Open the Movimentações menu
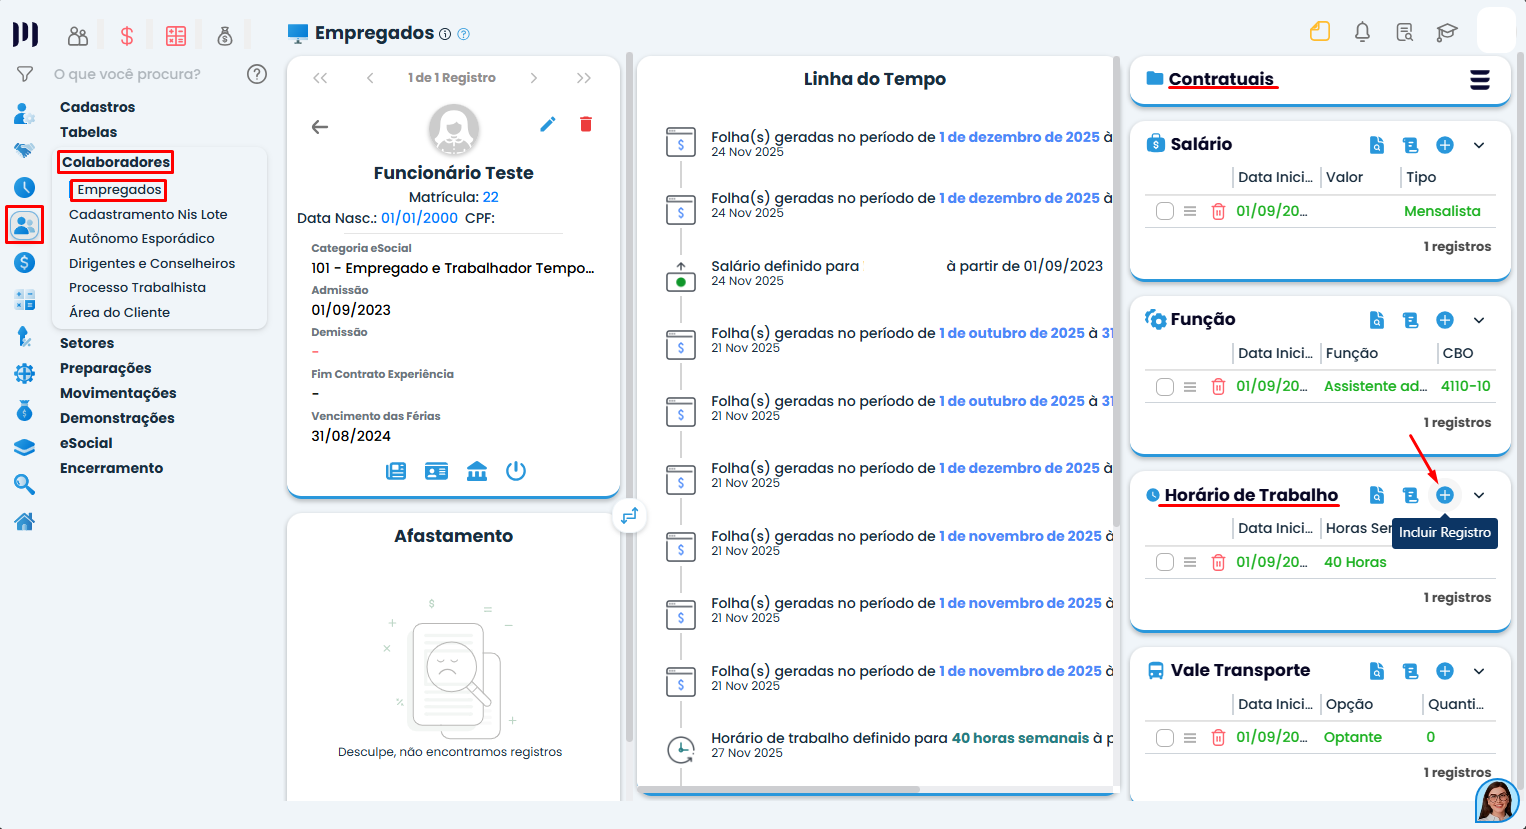1526x829 pixels. coord(118,393)
